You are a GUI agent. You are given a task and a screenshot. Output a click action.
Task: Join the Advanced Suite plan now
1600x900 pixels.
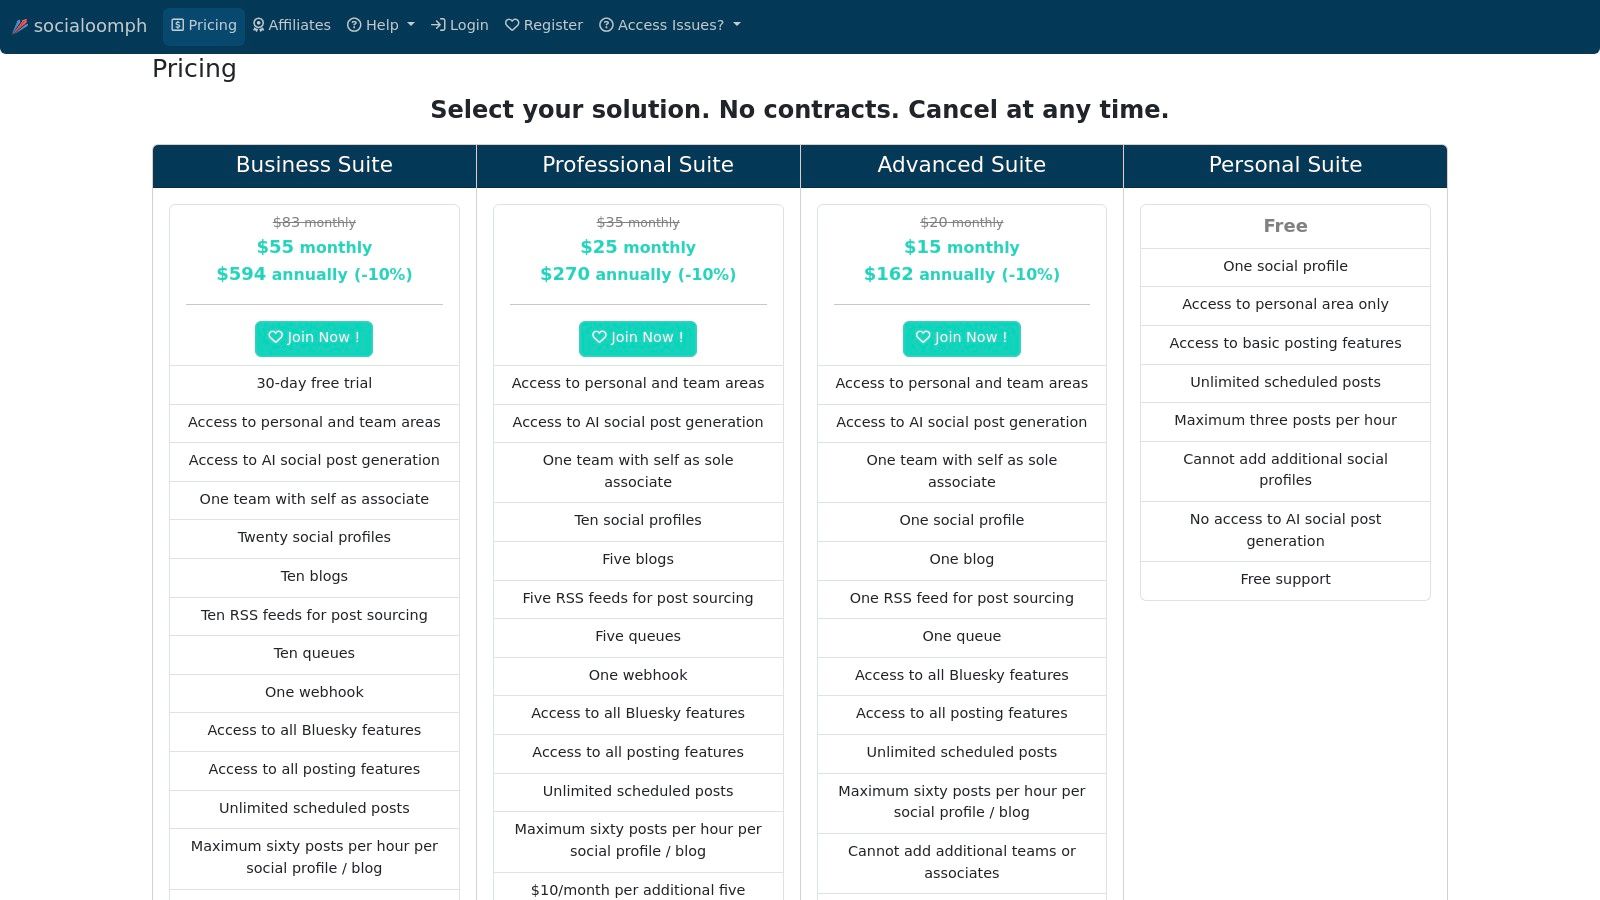tap(962, 338)
